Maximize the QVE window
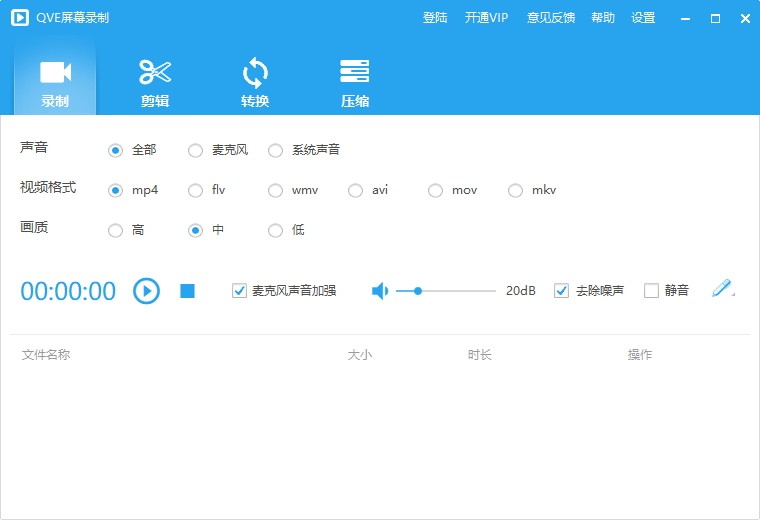This screenshot has height=520, width=760. (715, 19)
